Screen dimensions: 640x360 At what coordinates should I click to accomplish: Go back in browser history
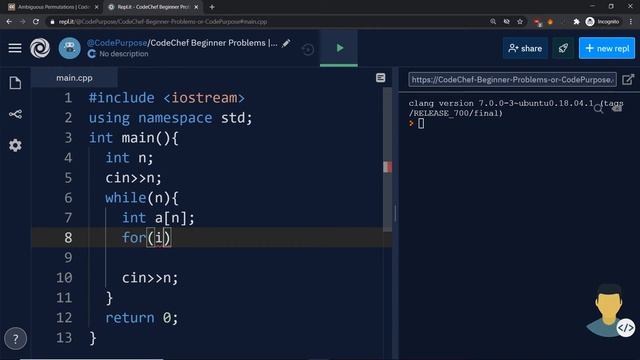click(9, 22)
